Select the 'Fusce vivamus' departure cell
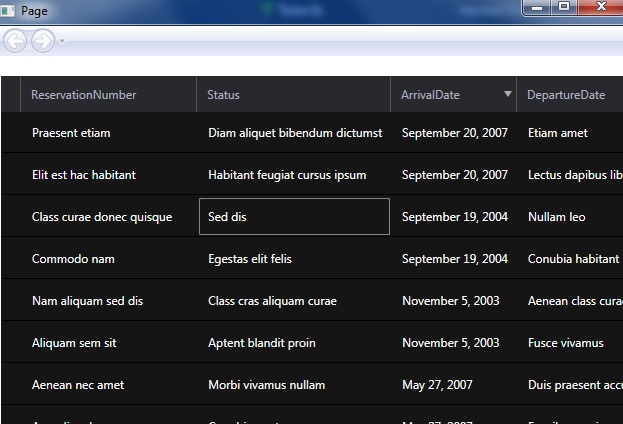The width and height of the screenshot is (623, 424). [x=566, y=343]
